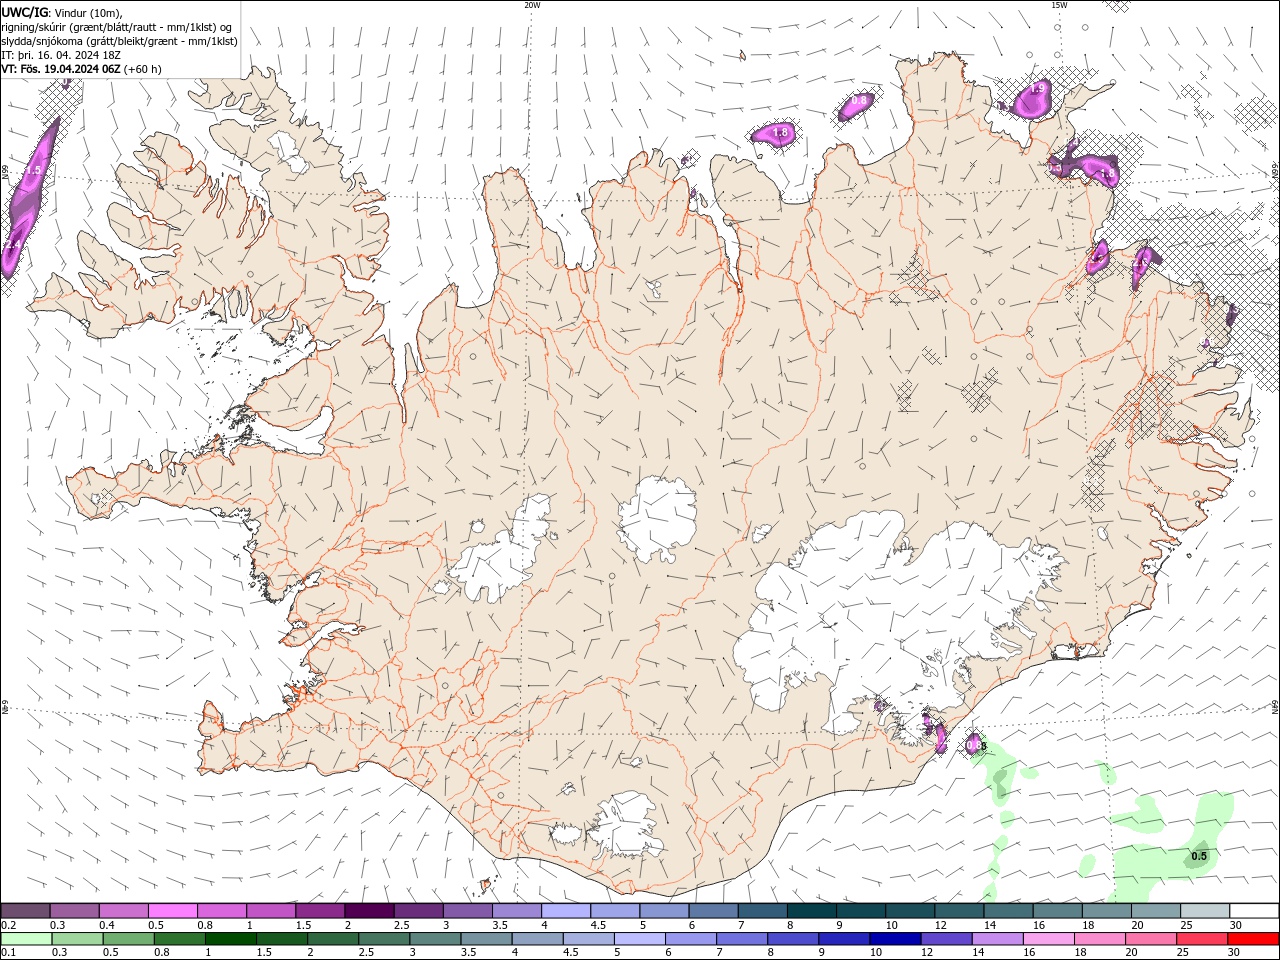This screenshot has height=960, width=1280.
Task: Click the rigning/skúrir legend description line
Action: pyautogui.click(x=117, y=27)
